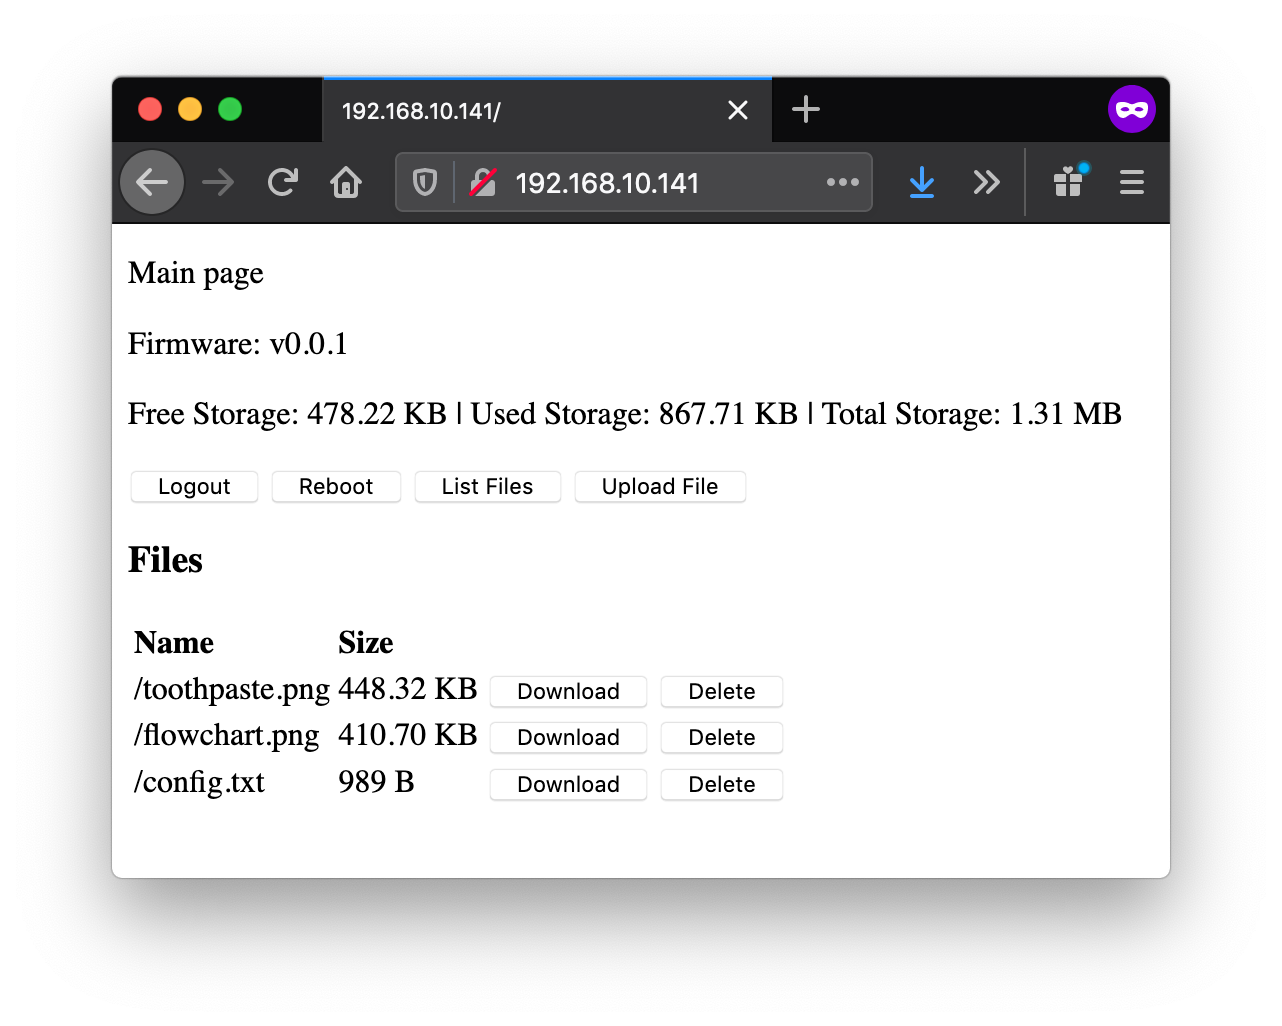Click the insecure connection padlock icon
1282x1026 pixels.
483,182
